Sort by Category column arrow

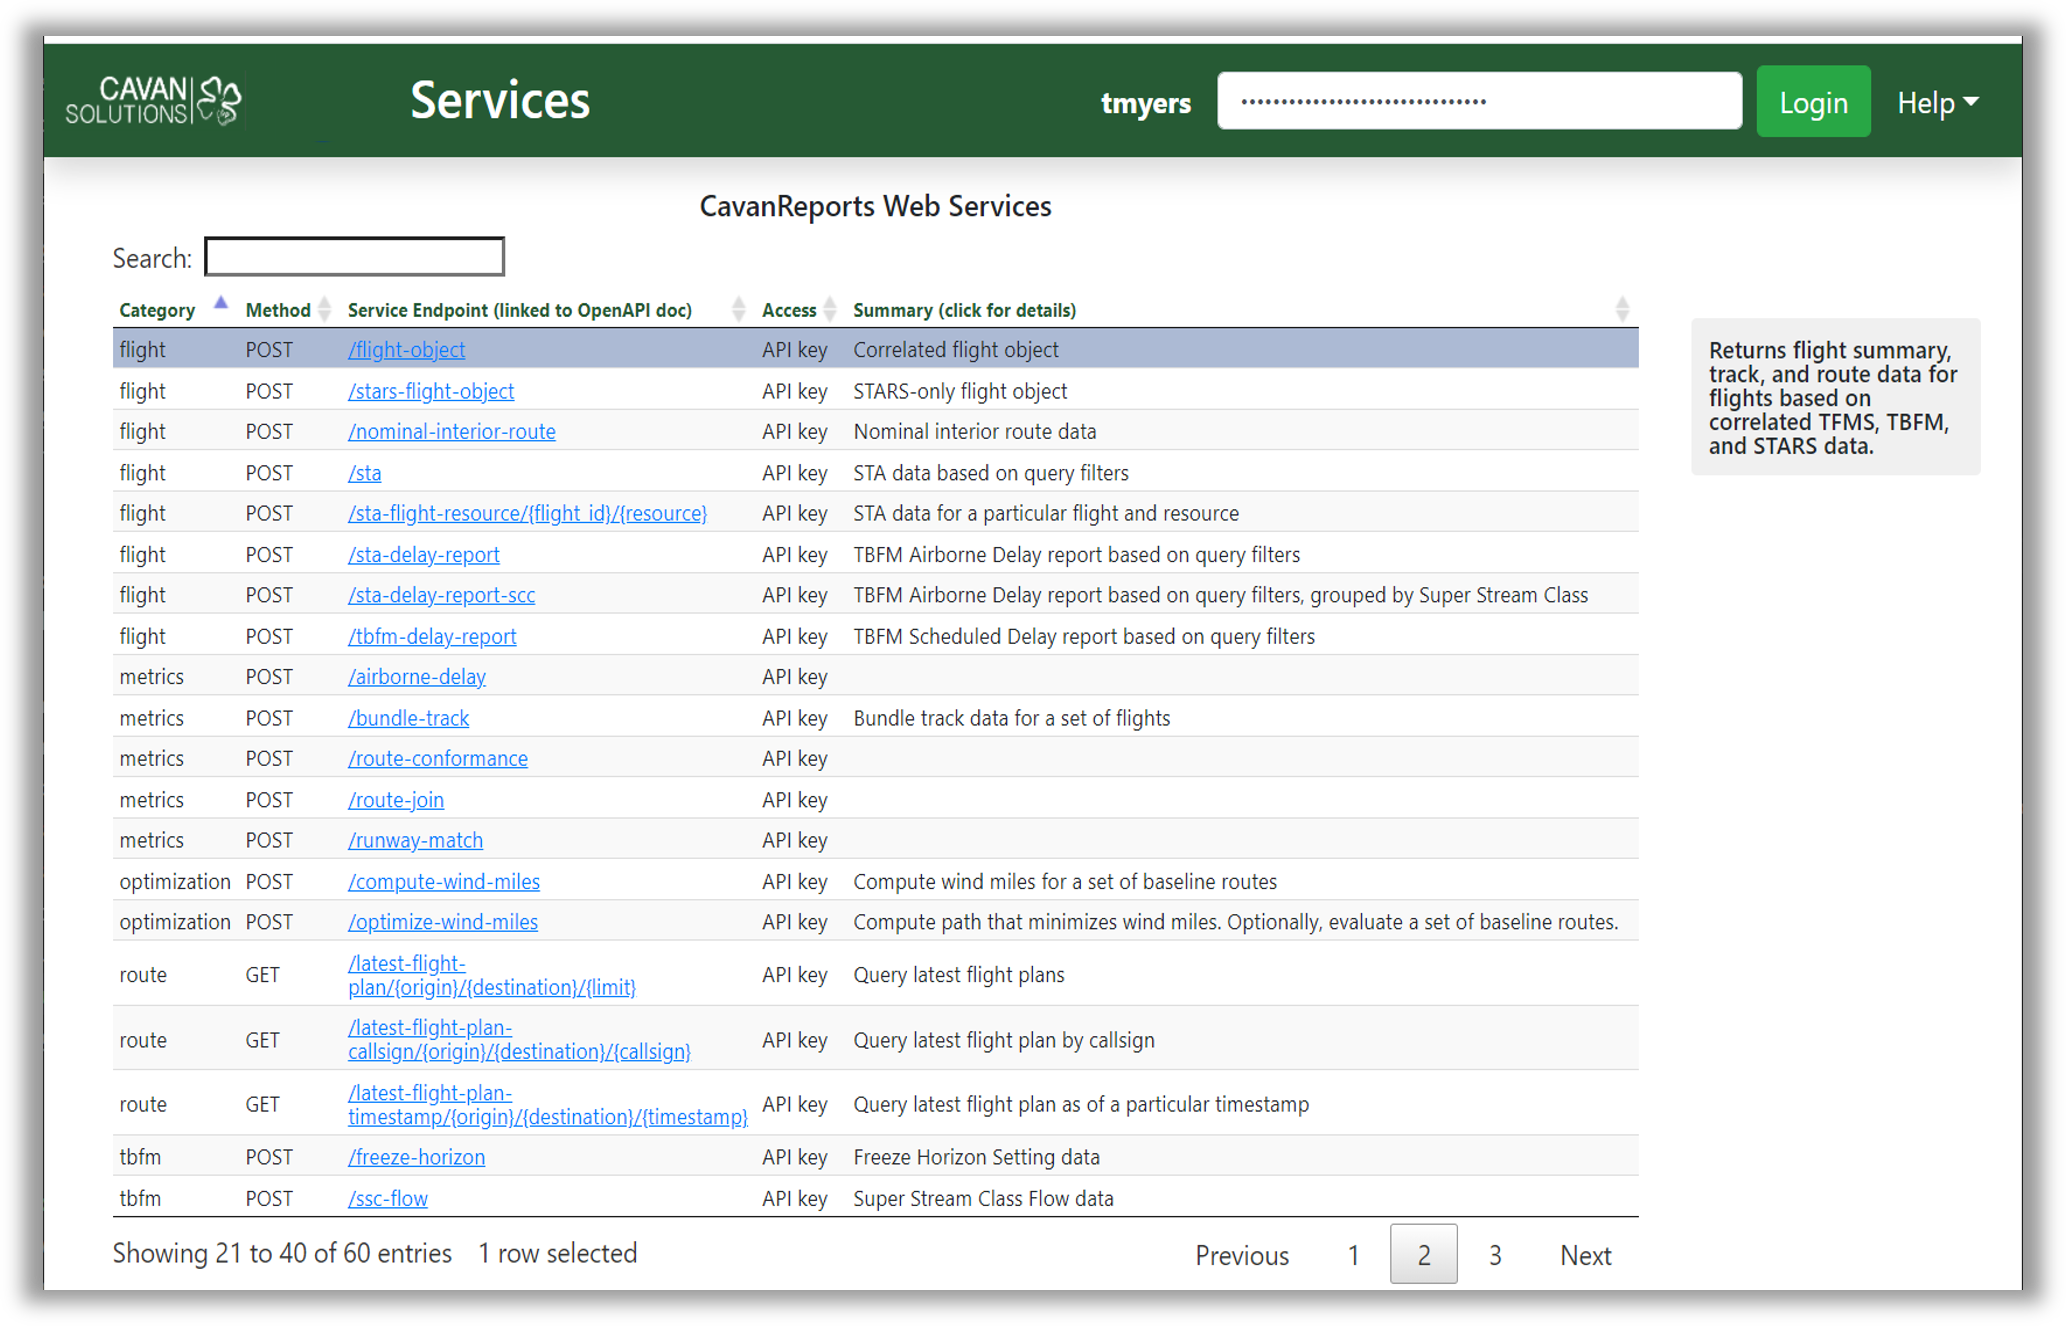point(221,305)
